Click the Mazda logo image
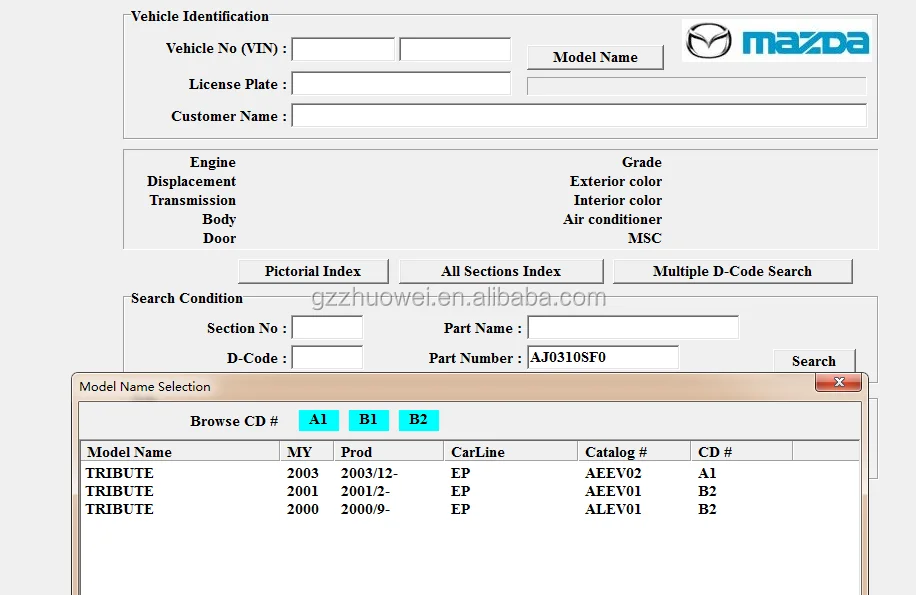Image resolution: width=916 pixels, height=595 pixels. tap(777, 41)
